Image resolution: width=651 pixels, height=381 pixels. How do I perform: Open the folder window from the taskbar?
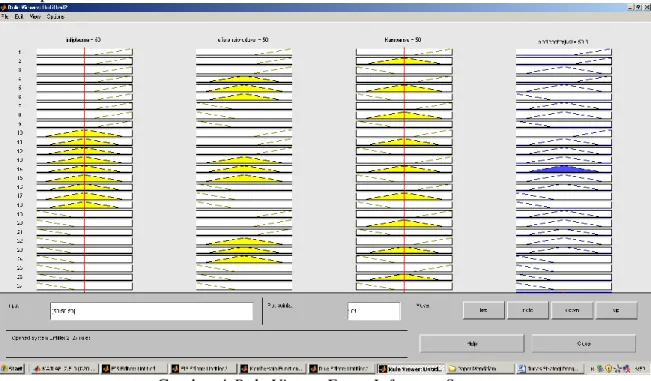click(x=480, y=368)
